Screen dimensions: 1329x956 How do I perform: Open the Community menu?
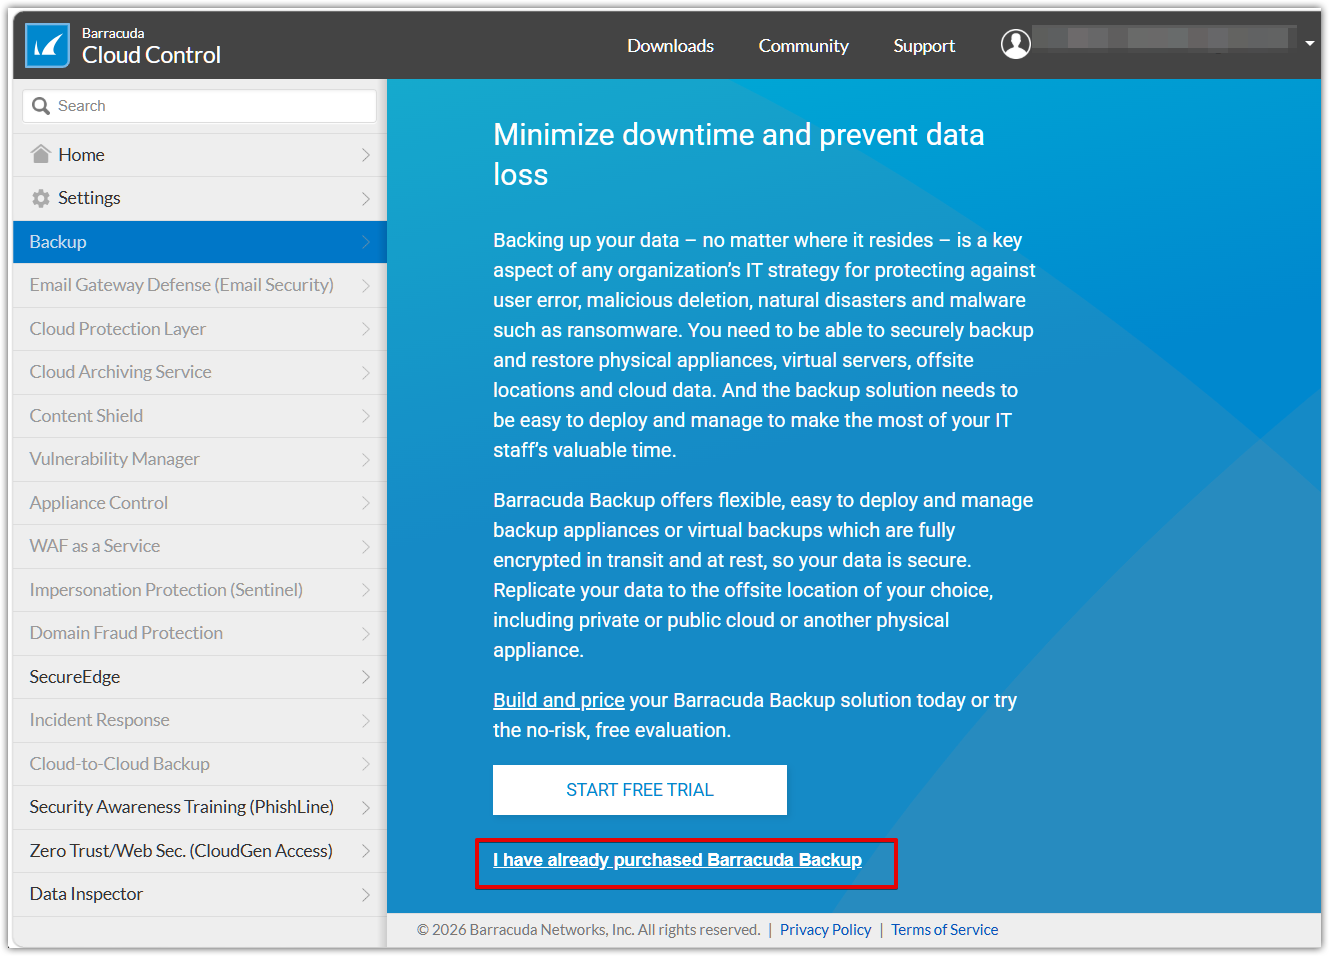[x=803, y=46]
